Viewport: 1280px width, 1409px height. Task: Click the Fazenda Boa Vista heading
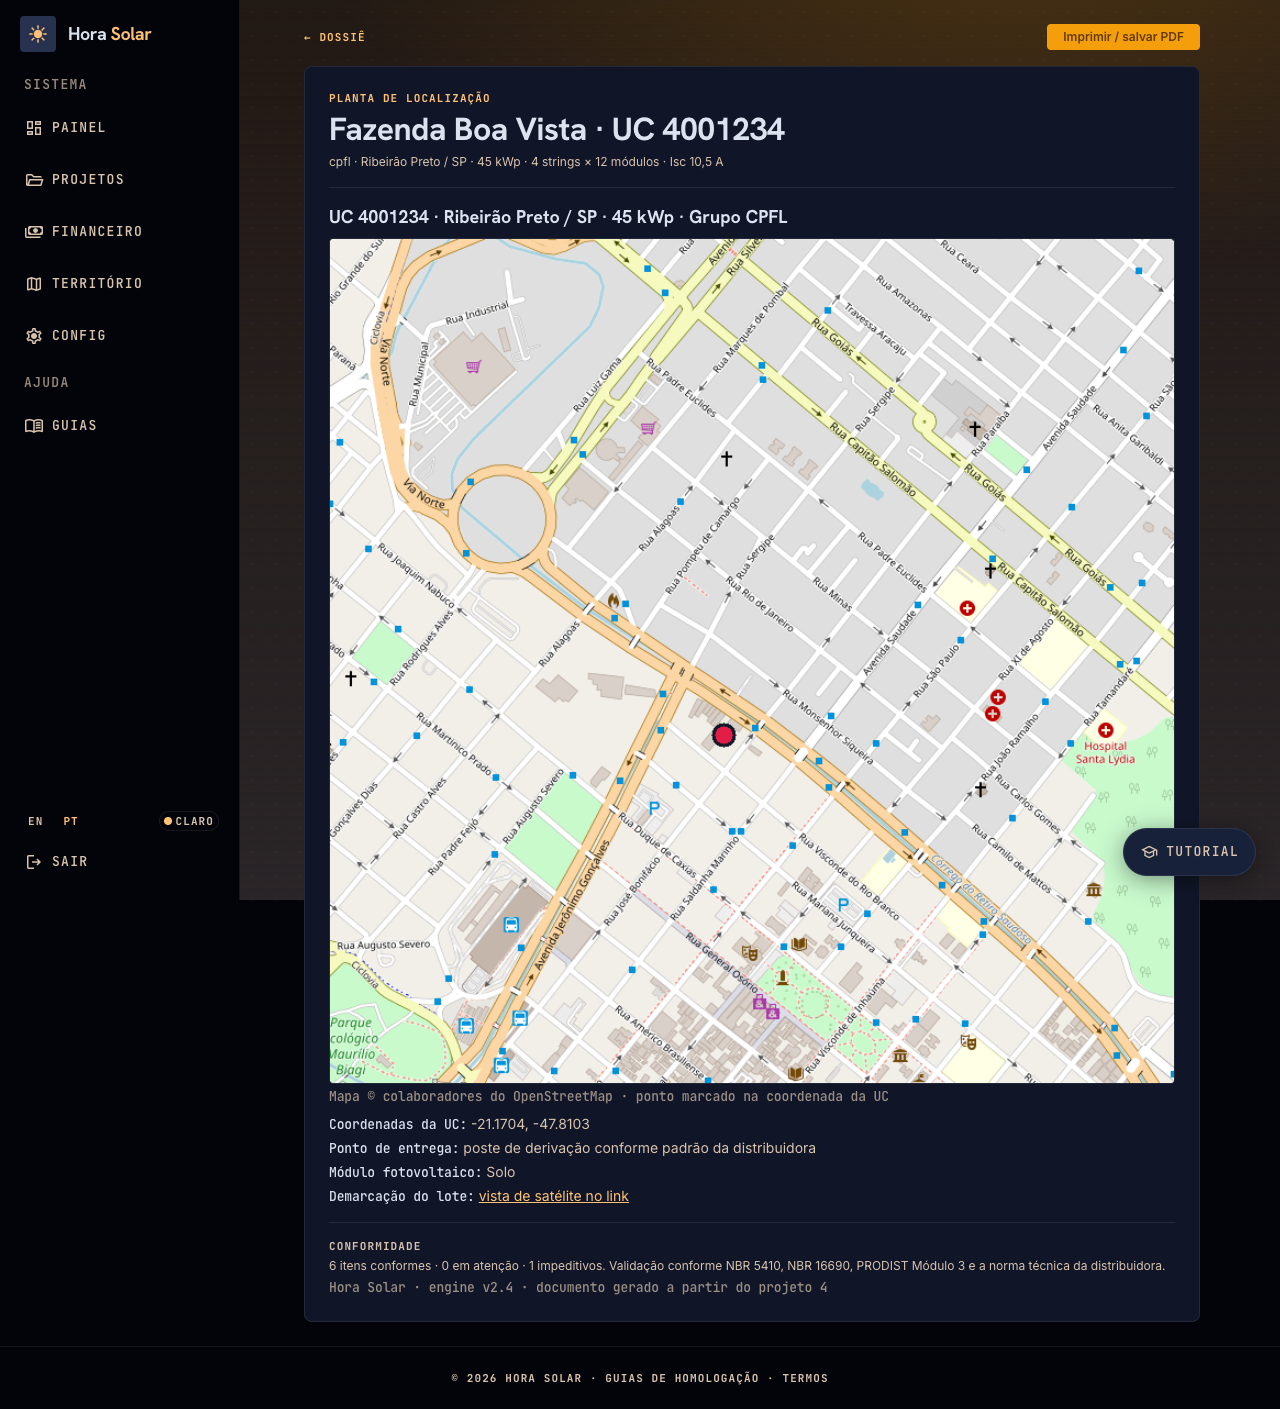click(557, 130)
